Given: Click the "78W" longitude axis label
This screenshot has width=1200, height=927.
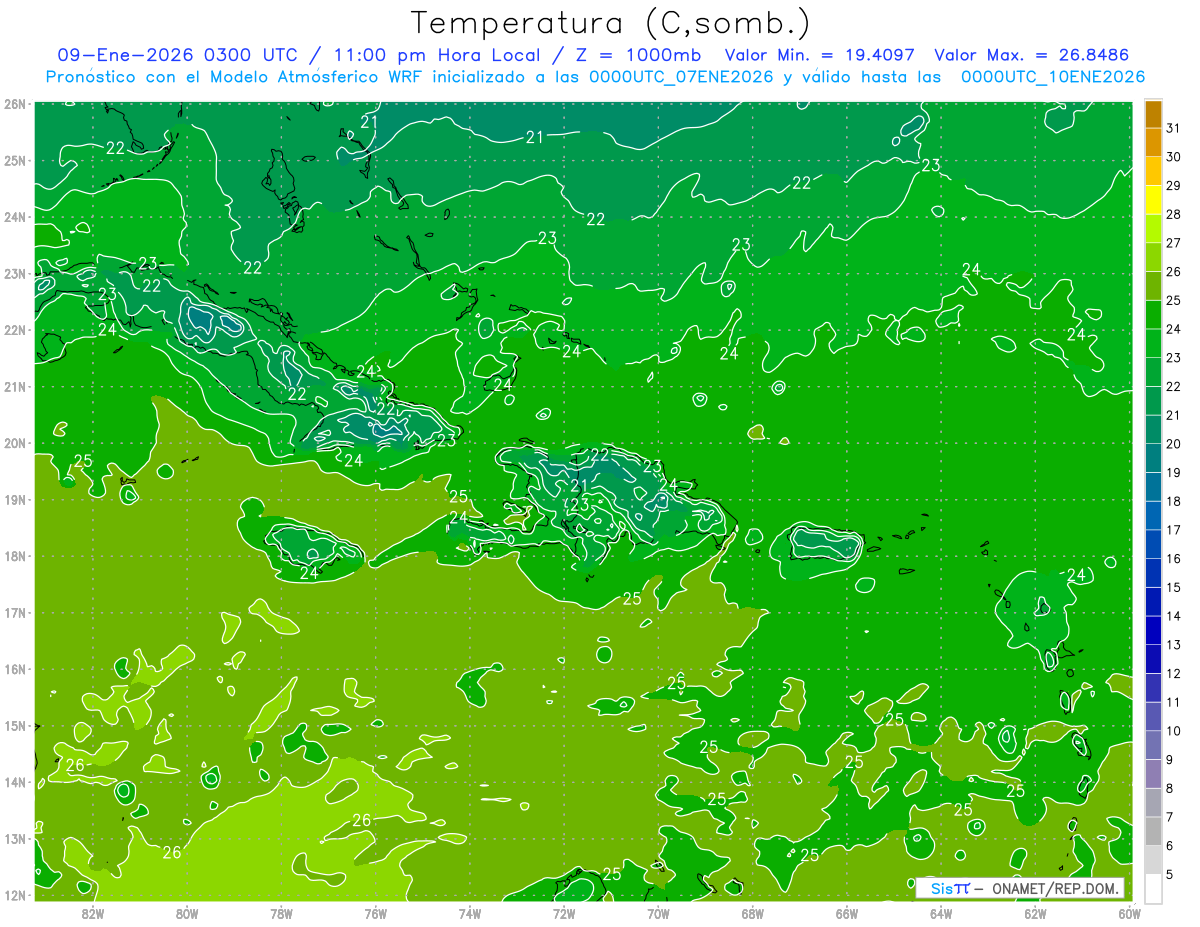Looking at the screenshot, I should [x=282, y=913].
